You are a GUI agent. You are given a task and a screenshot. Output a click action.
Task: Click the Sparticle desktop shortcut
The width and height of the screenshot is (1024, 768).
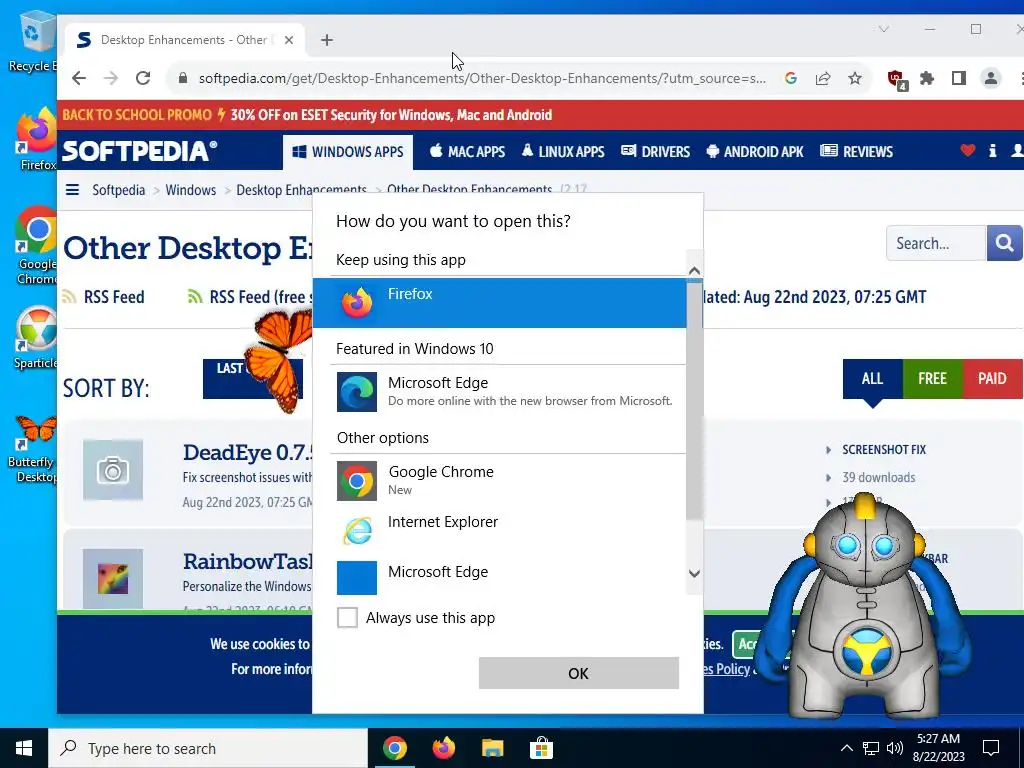(x=36, y=338)
